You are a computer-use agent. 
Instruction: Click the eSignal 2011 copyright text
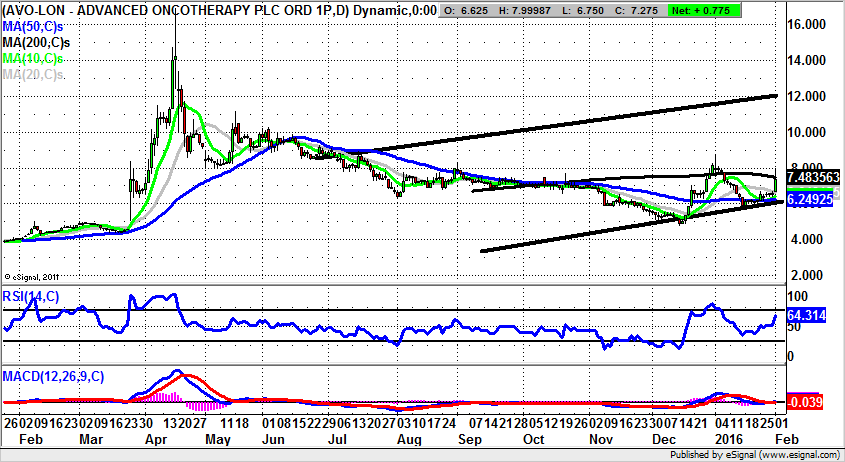click(x=33, y=275)
